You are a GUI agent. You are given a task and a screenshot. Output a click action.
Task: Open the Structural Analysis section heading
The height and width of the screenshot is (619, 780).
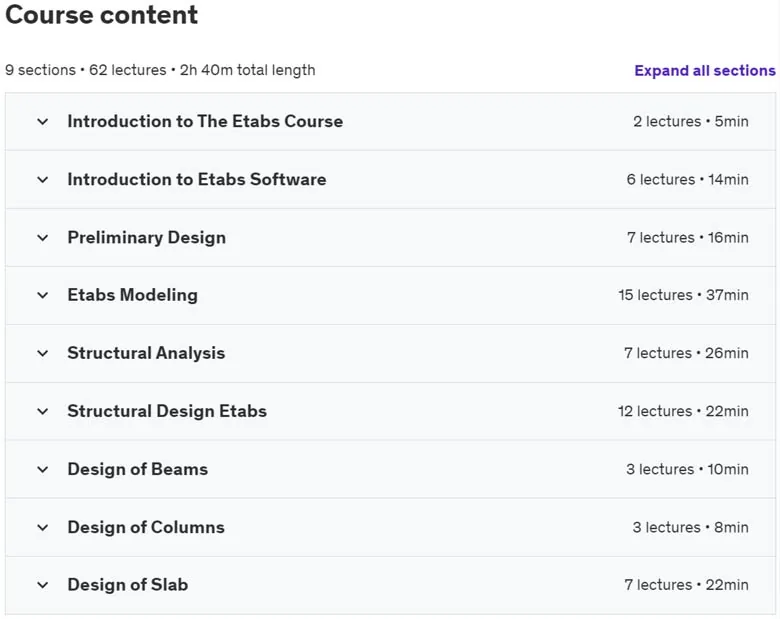point(146,353)
